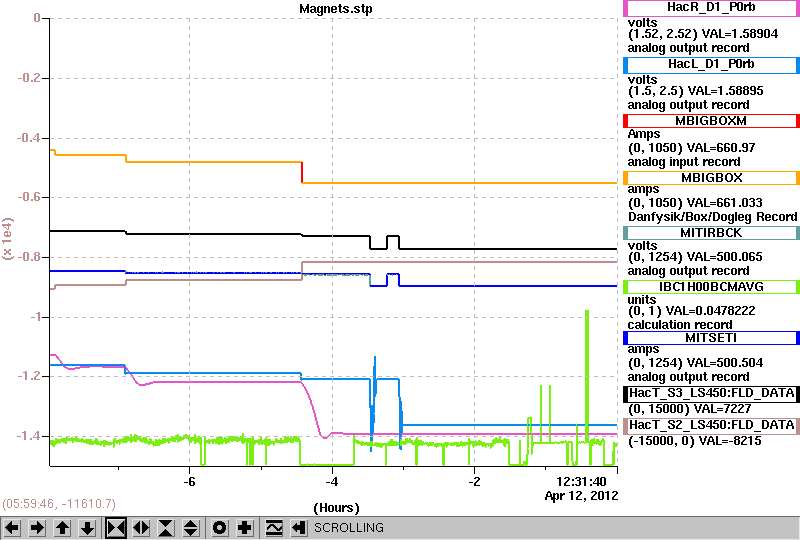The image size is (800, 540).
Task: Click the red step on the orange trace
Action: click(x=302, y=173)
